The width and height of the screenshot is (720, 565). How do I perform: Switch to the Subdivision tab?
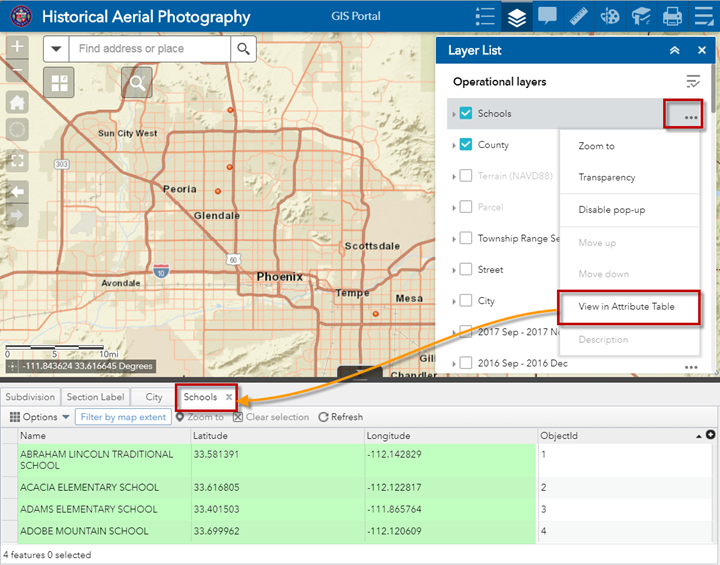point(30,397)
